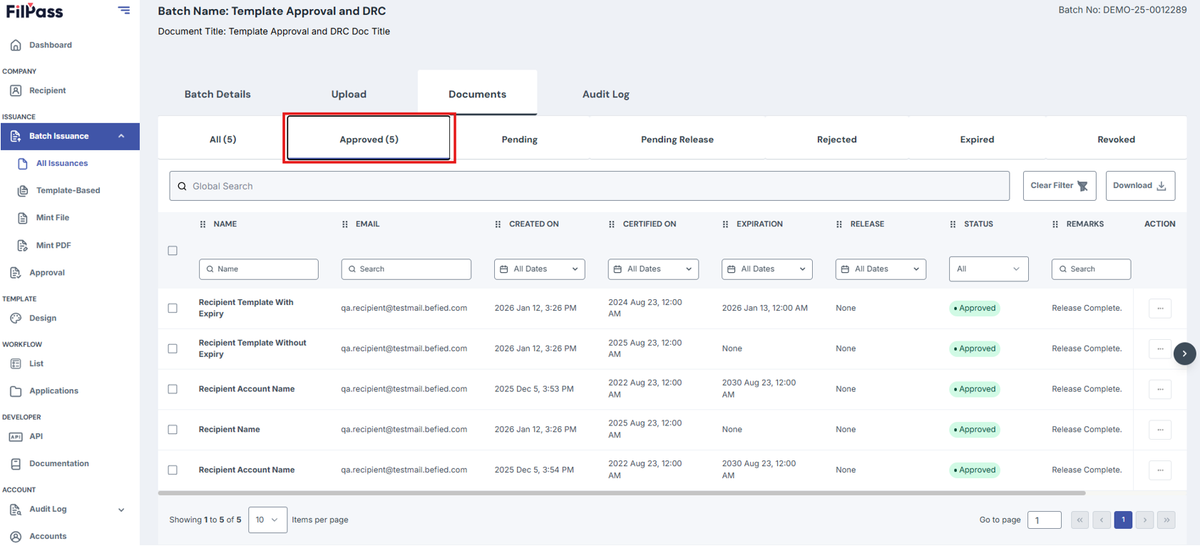This screenshot has height=550, width=1200.
Task: Grab the NAME column drag handle icon
Action: 203,224
